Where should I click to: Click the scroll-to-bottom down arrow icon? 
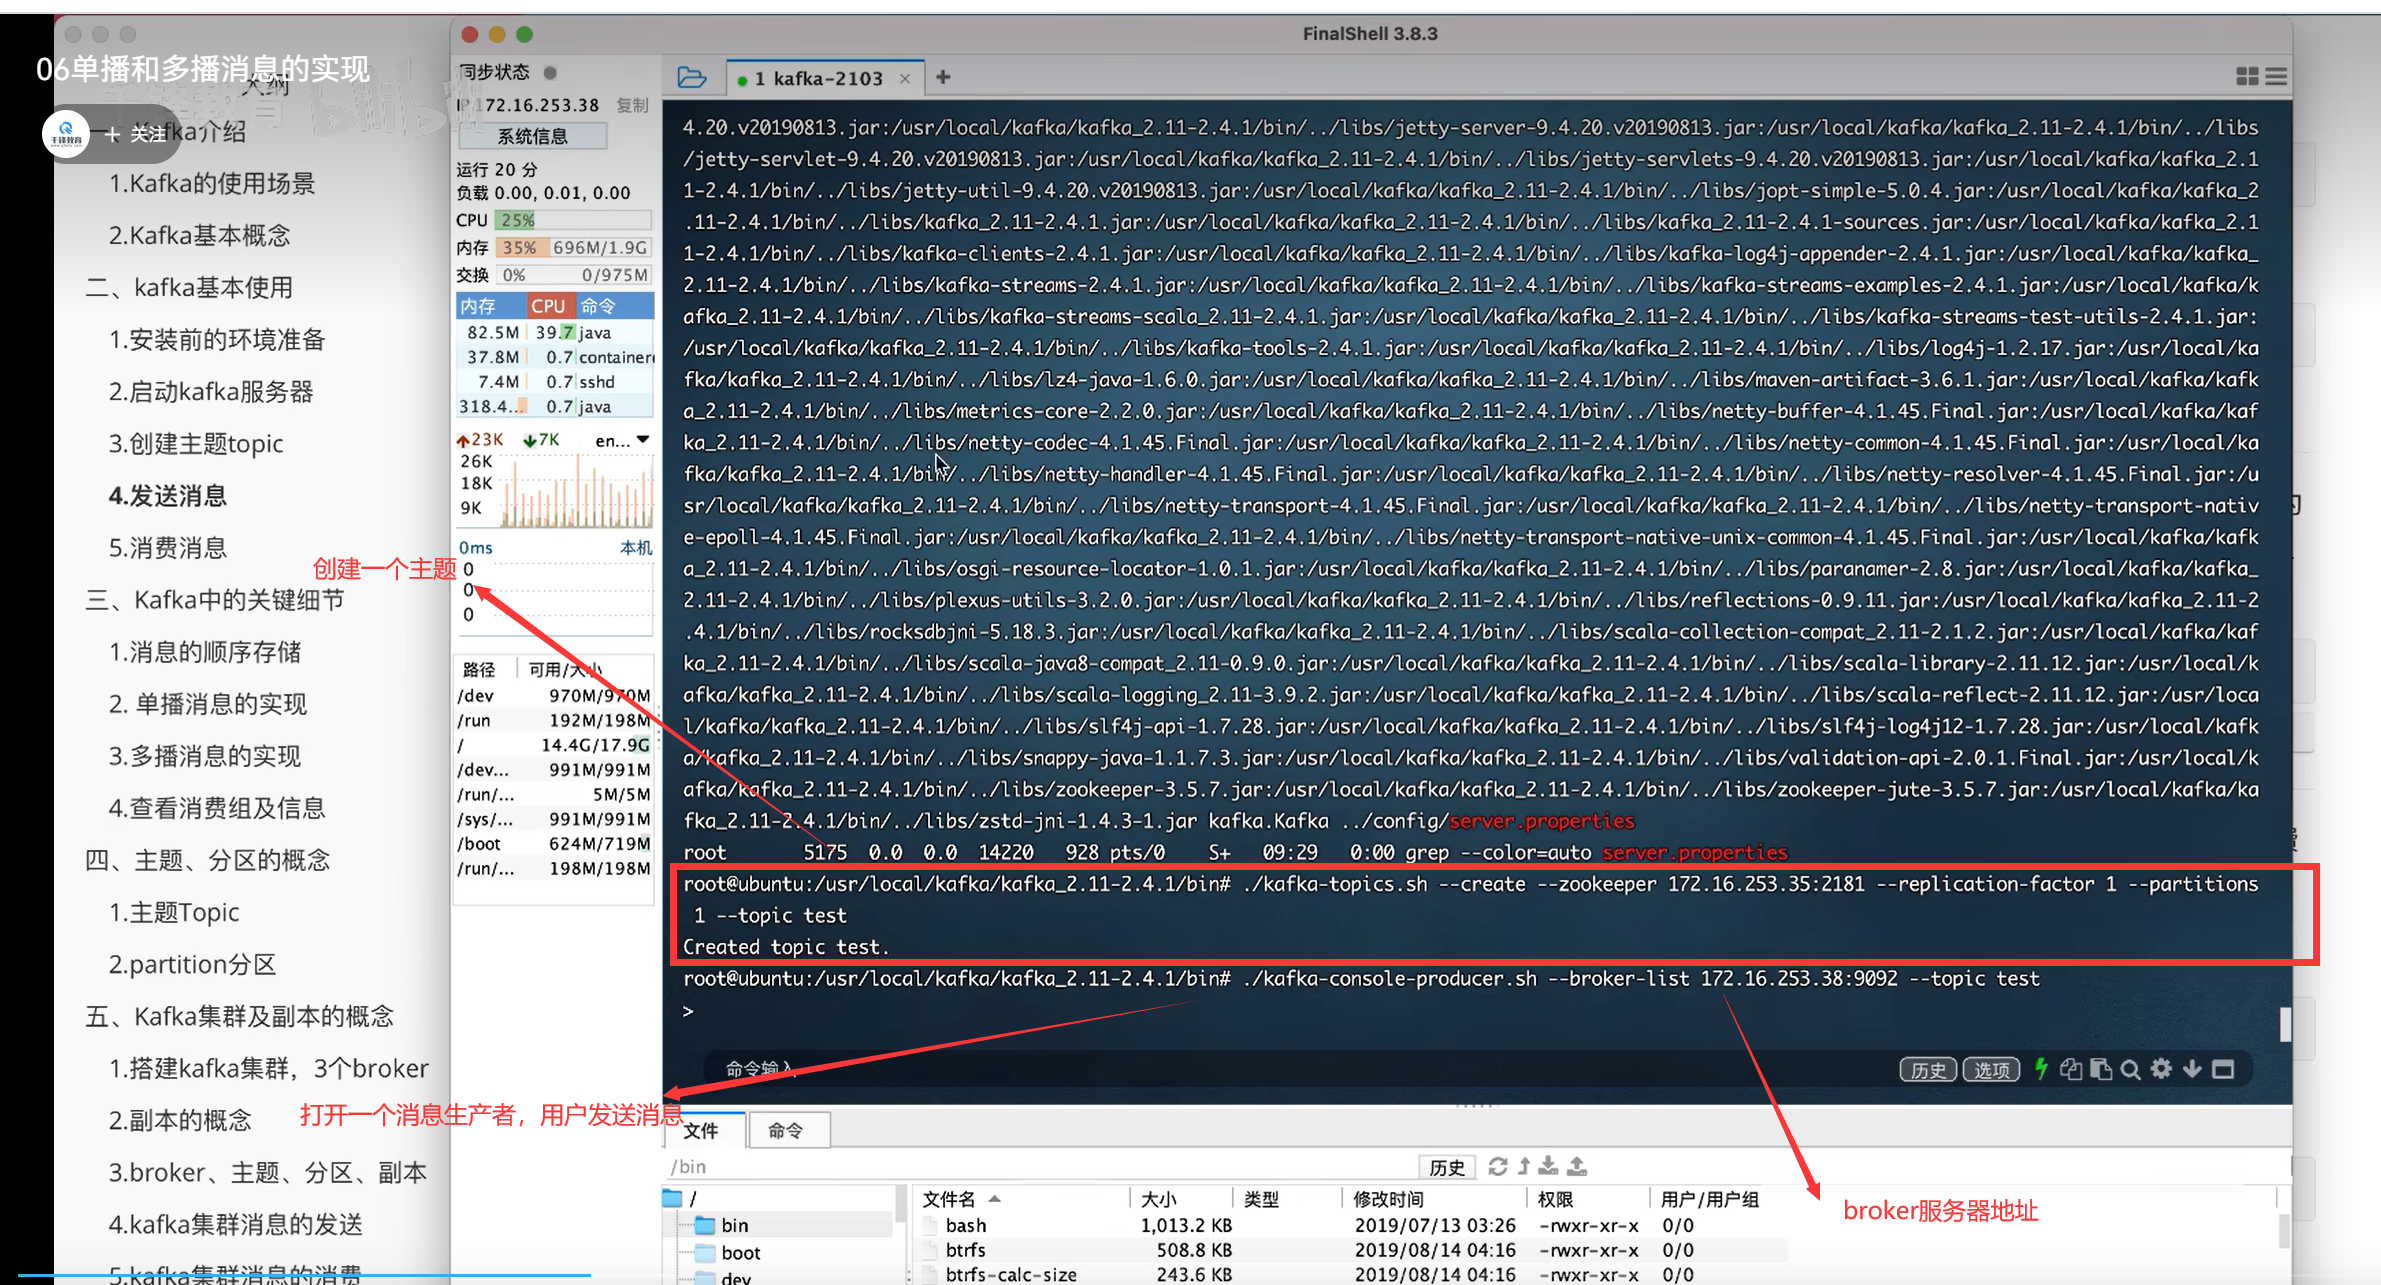(2192, 1069)
